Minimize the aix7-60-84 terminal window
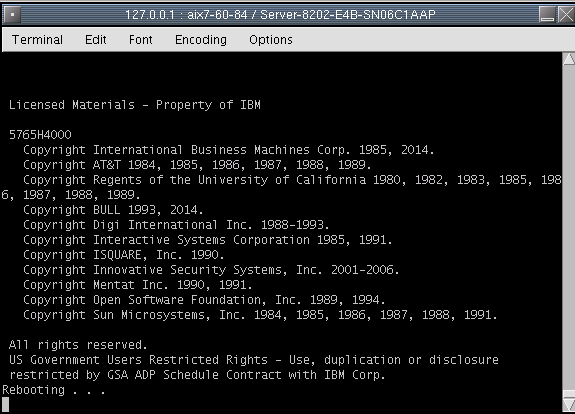This screenshot has height=414, width=575. click(547, 15)
